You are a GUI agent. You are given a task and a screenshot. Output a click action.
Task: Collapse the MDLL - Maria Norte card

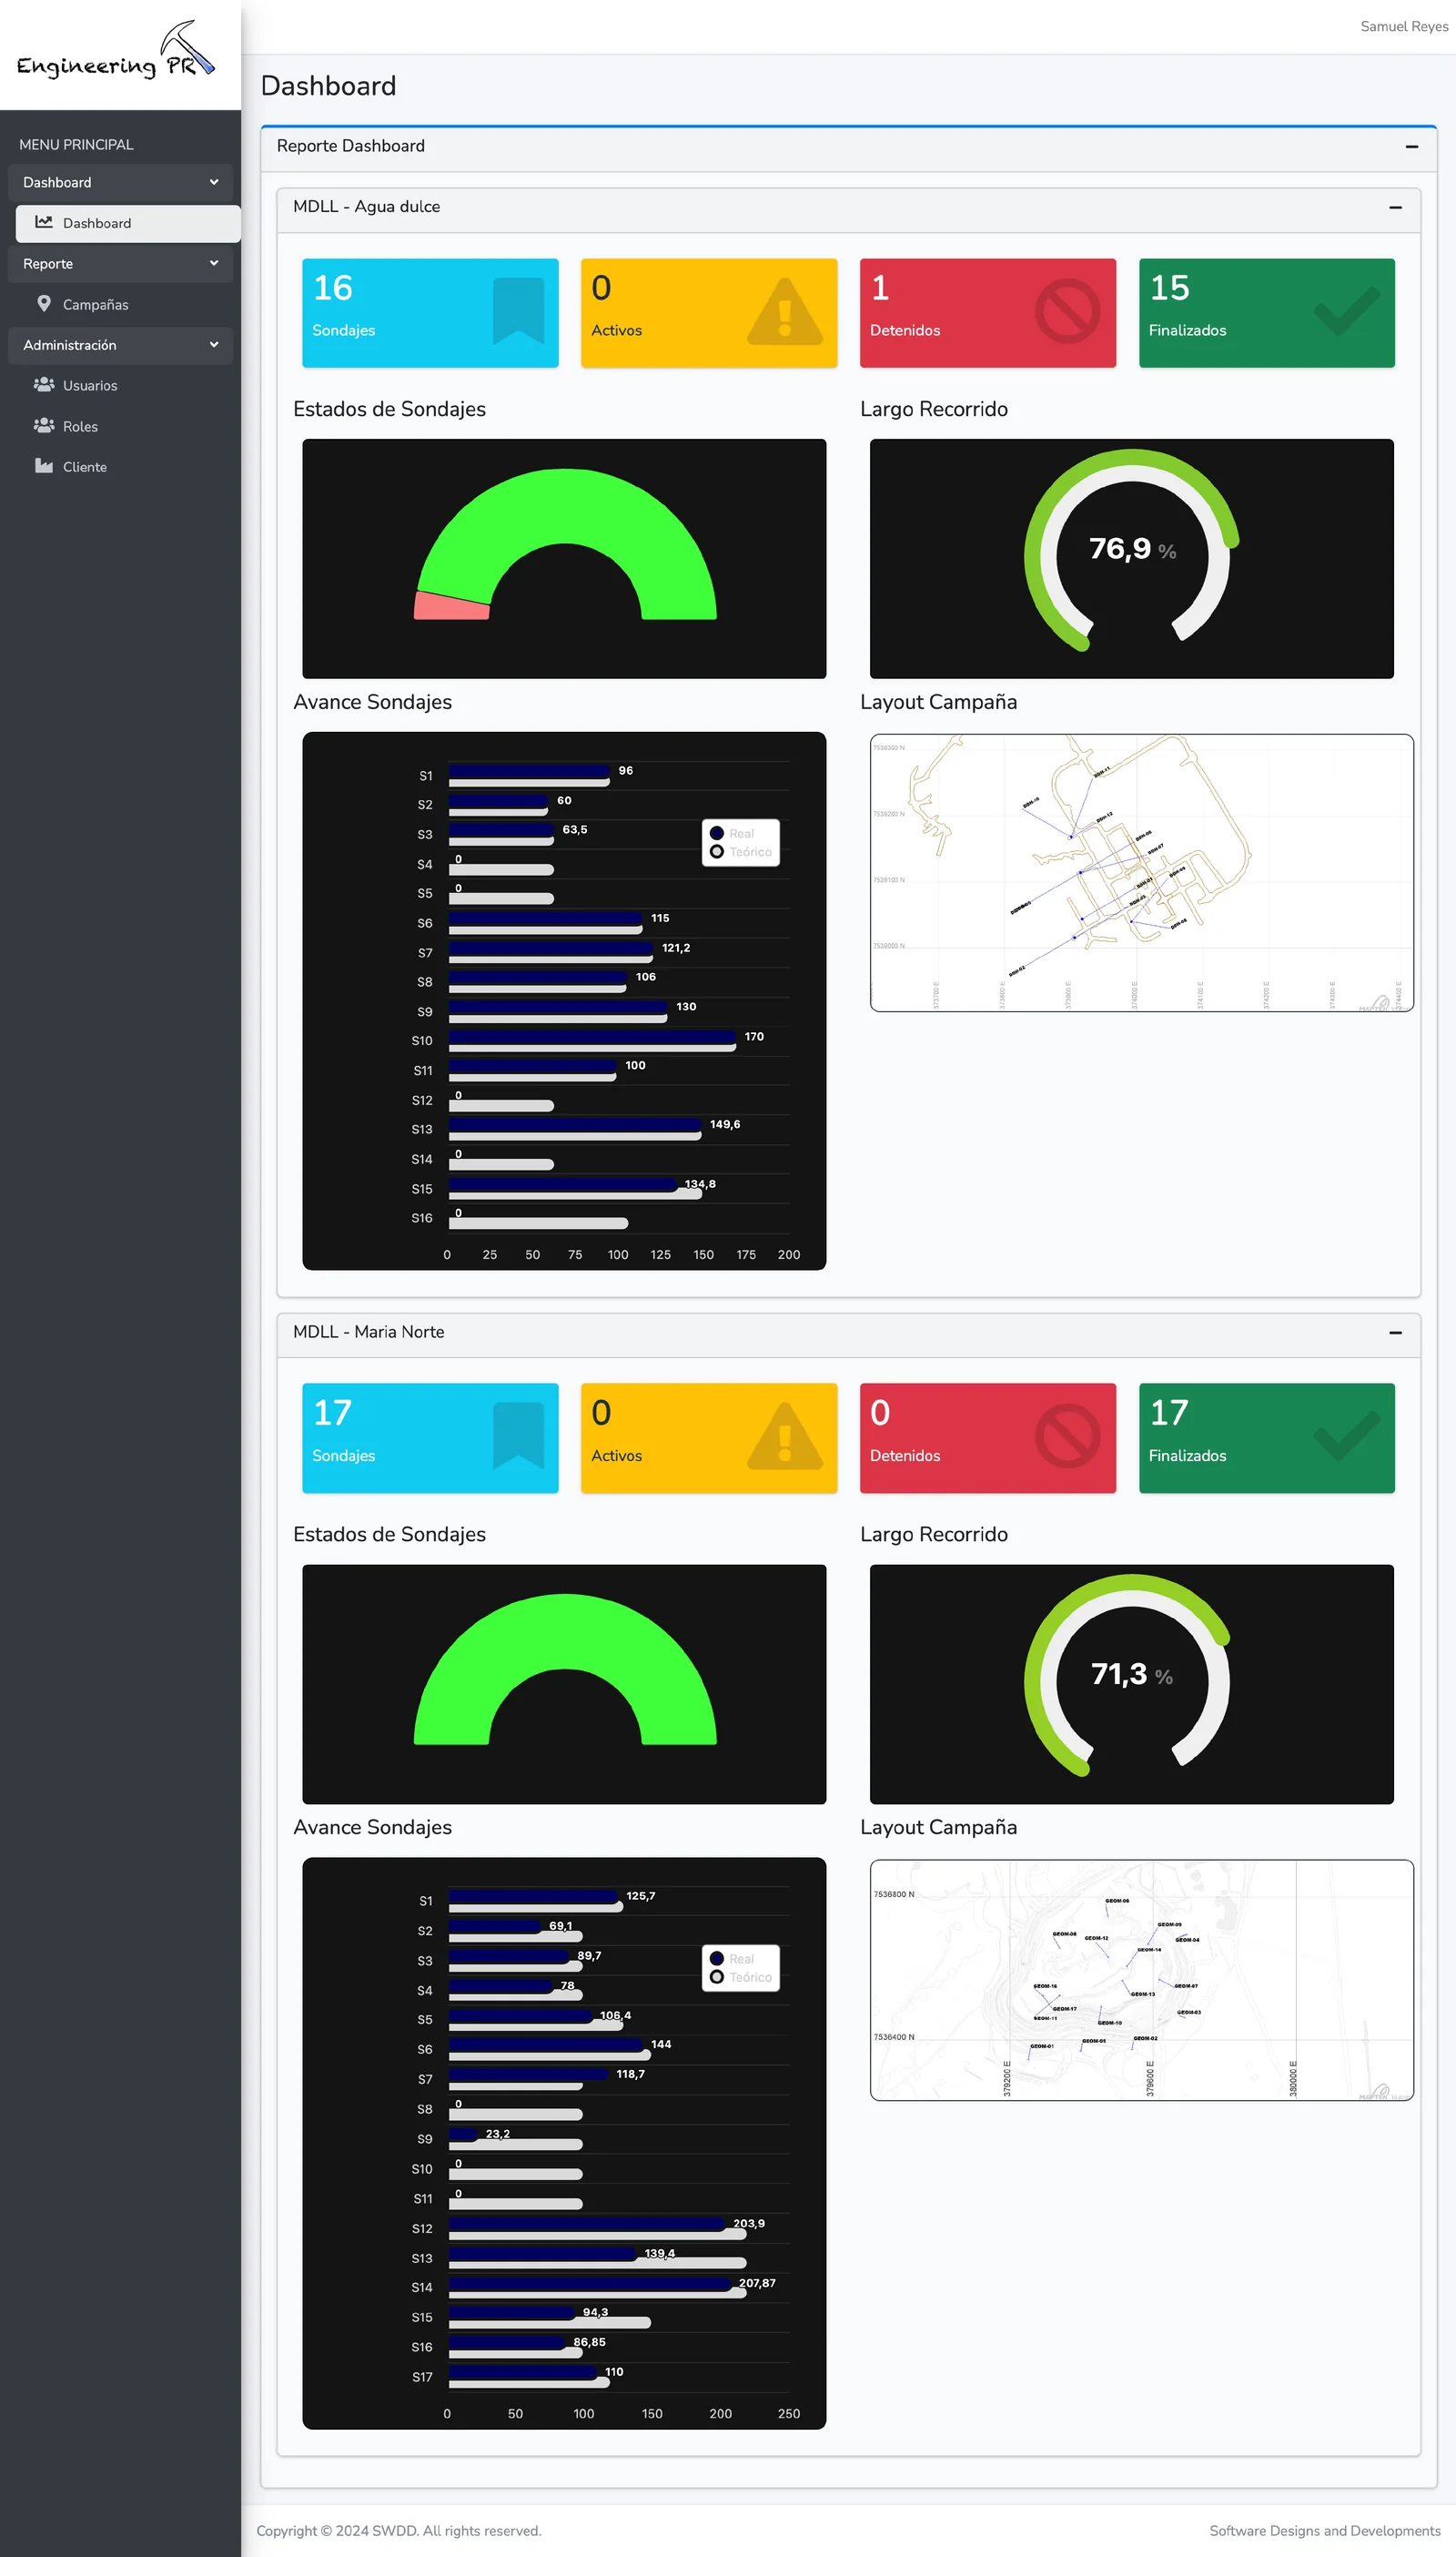click(1395, 1333)
